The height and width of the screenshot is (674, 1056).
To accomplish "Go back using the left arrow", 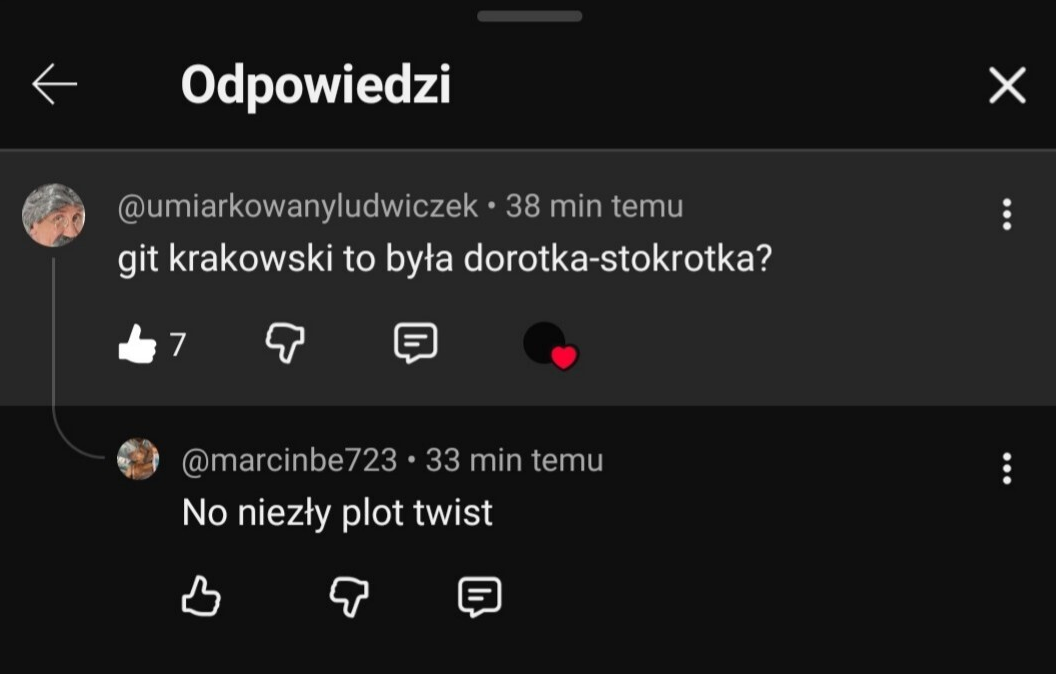I will click(54, 86).
